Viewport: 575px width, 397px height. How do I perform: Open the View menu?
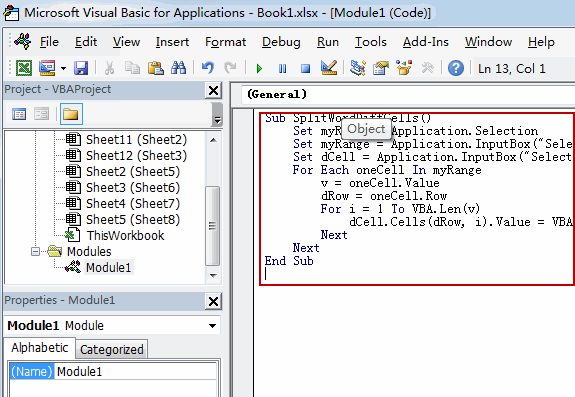126,42
